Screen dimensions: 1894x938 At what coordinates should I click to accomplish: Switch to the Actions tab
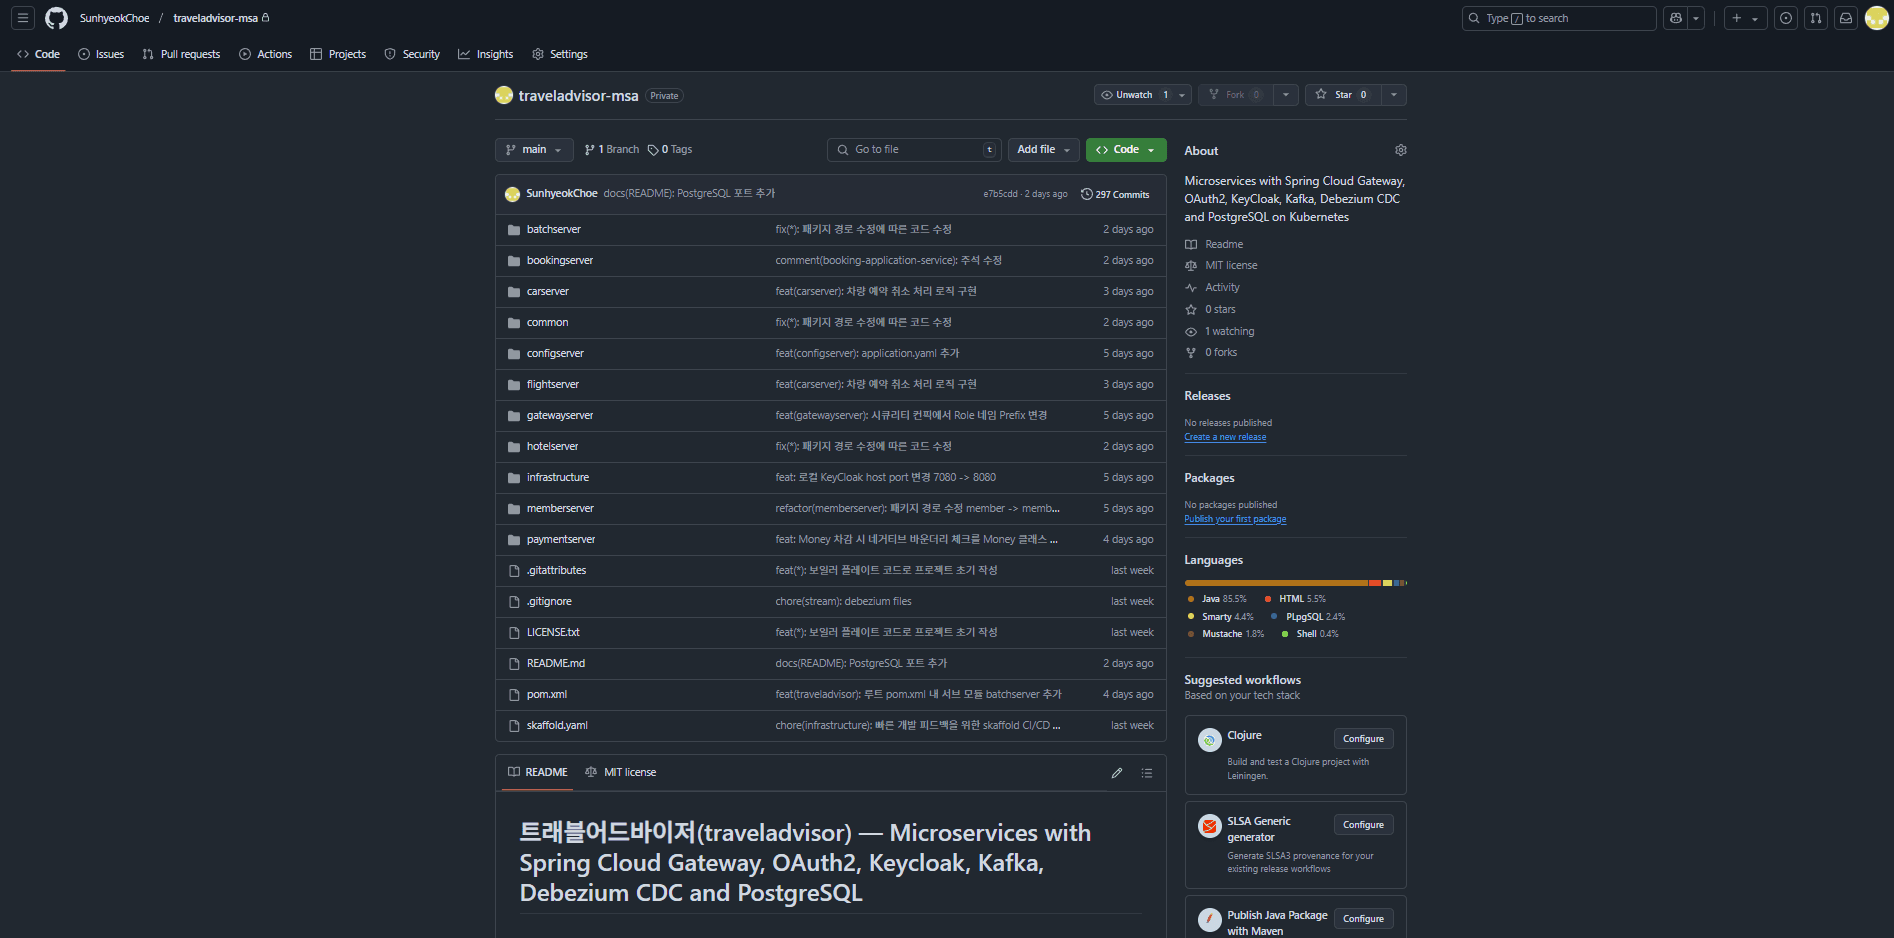point(266,54)
